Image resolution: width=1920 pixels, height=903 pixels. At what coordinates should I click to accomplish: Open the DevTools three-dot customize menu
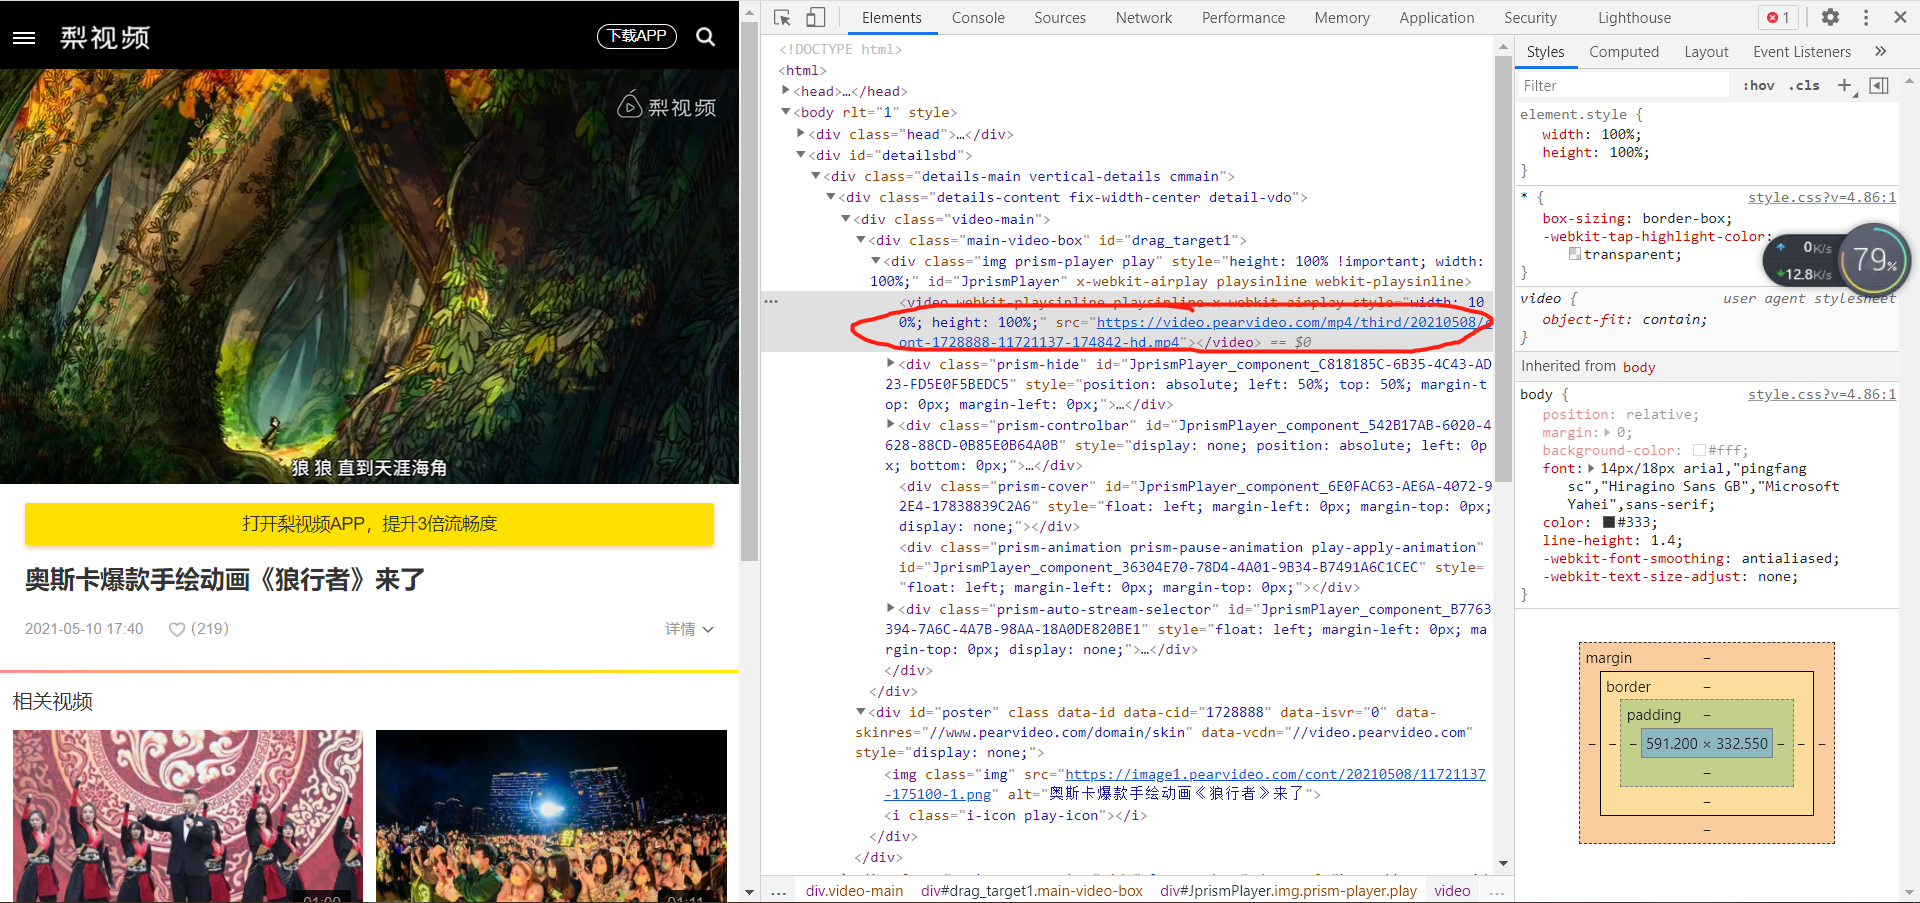click(1866, 17)
